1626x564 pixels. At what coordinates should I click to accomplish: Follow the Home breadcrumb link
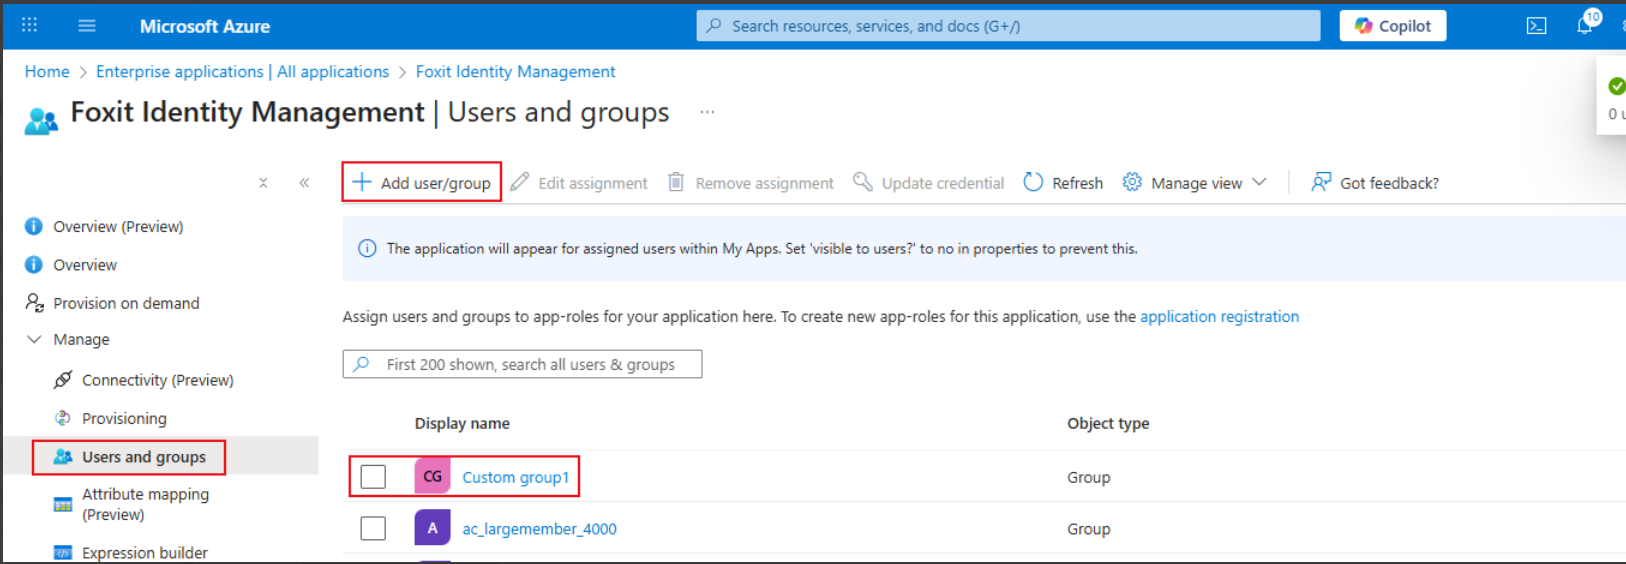(x=47, y=72)
